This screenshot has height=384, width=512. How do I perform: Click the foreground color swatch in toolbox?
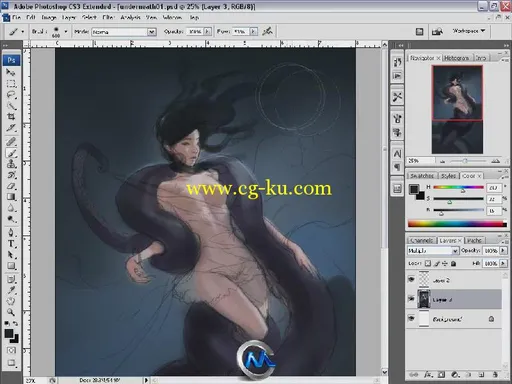[x=9, y=333]
